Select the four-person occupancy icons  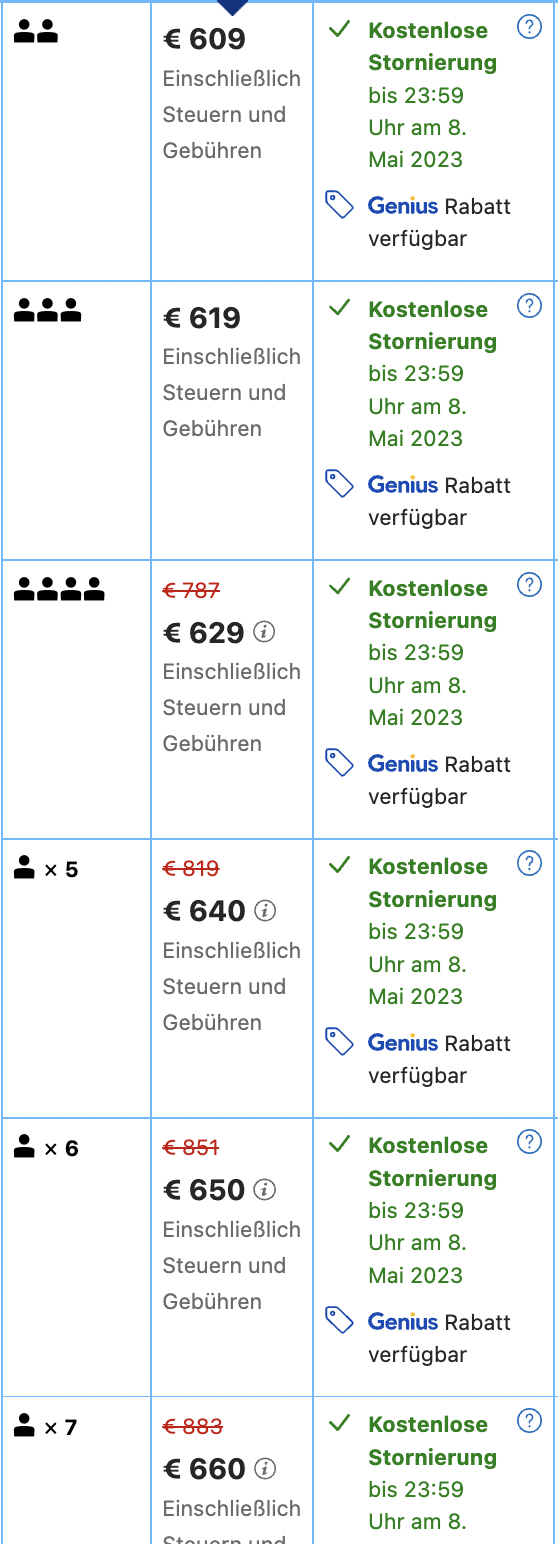59,590
